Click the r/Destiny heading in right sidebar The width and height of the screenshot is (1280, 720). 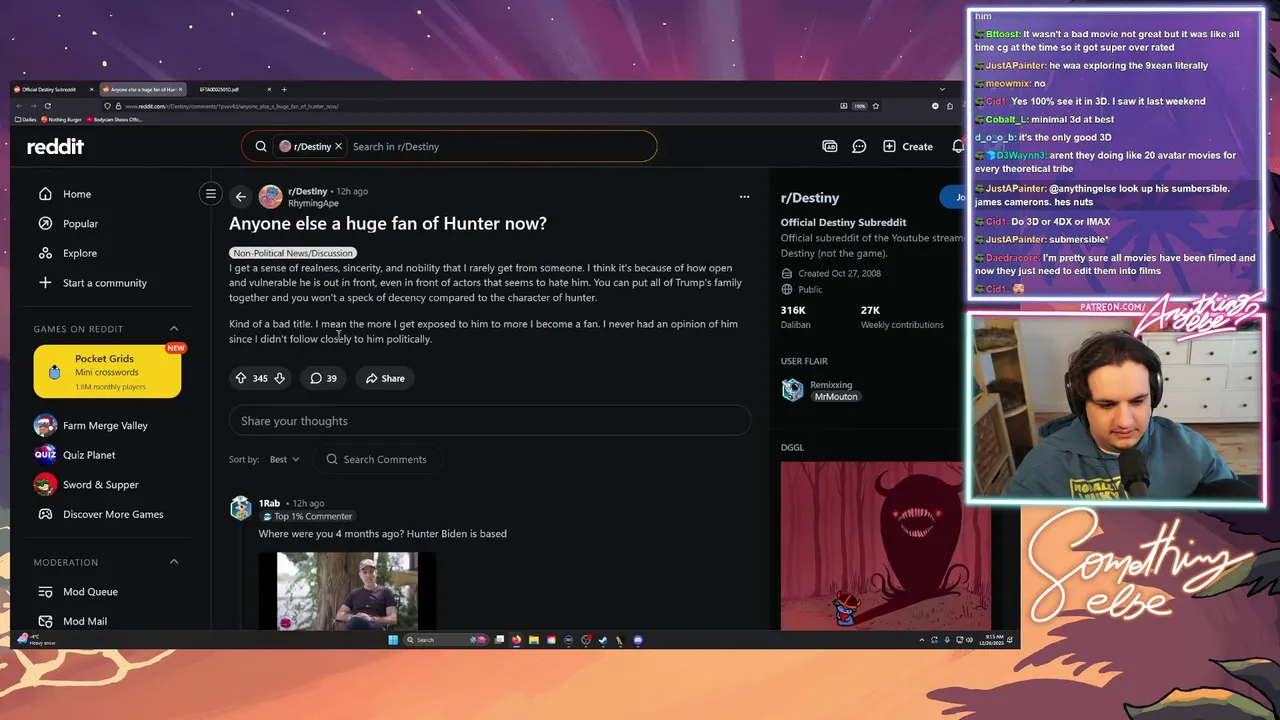(810, 198)
